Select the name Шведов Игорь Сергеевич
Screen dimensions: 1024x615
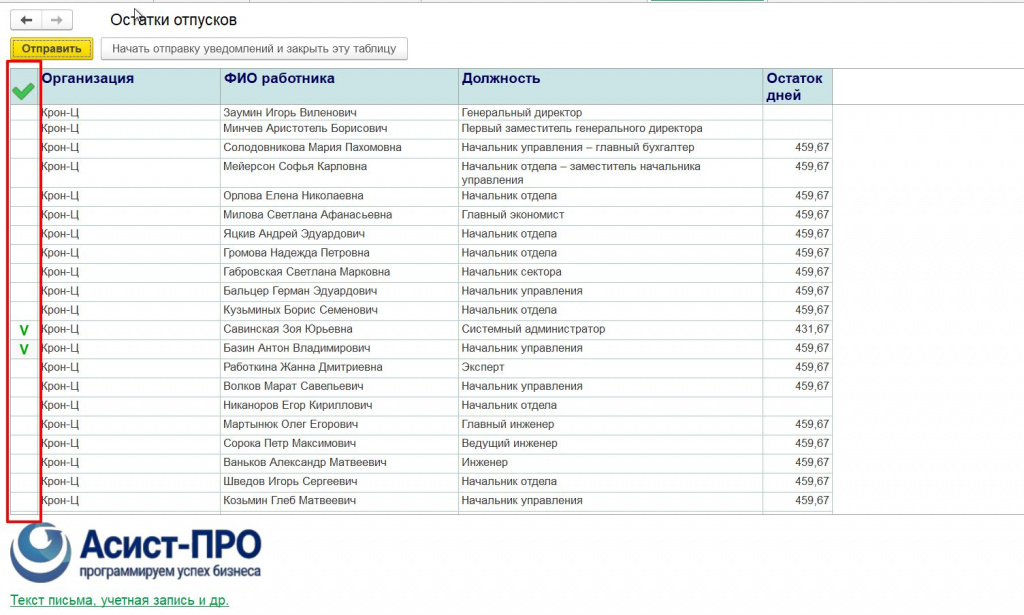[290, 481]
